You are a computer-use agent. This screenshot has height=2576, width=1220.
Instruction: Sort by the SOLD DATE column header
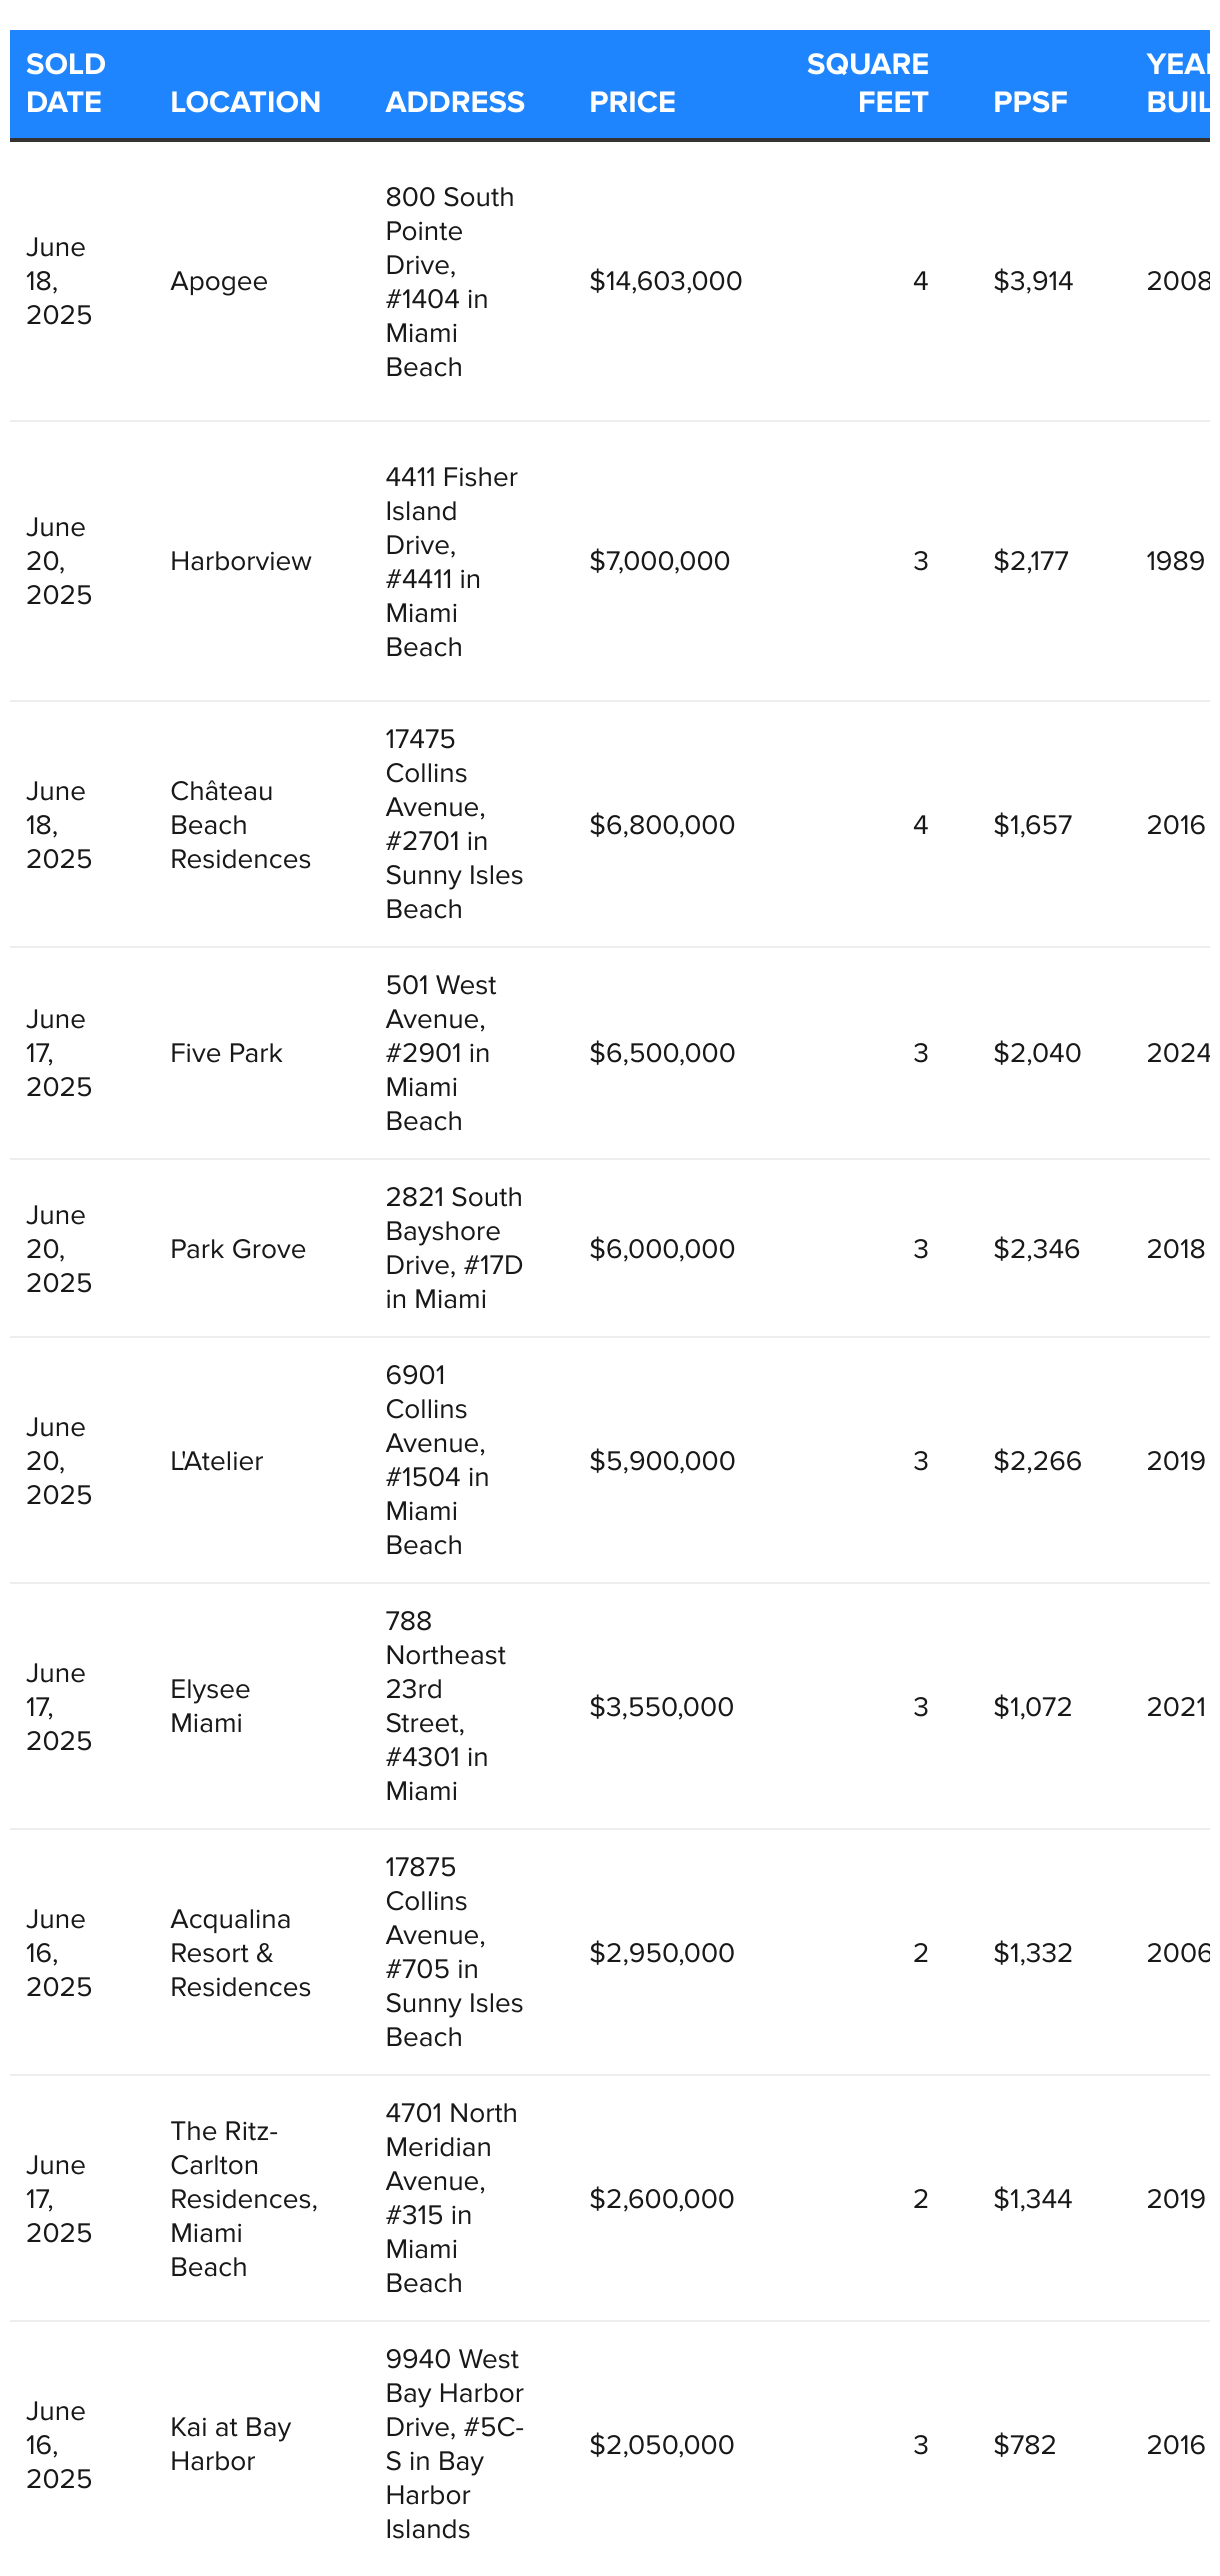click(66, 83)
